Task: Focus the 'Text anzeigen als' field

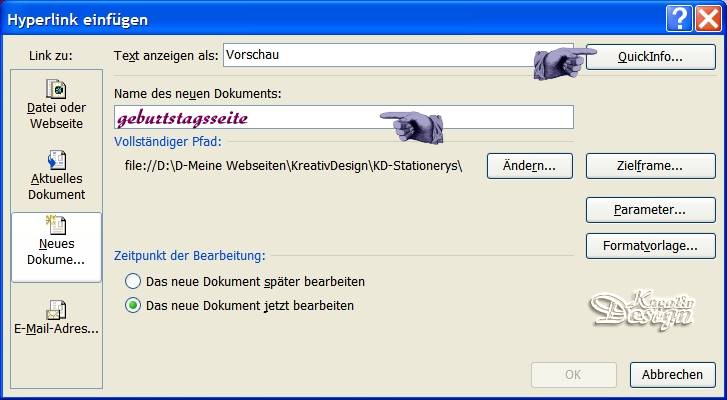Action: [398, 55]
